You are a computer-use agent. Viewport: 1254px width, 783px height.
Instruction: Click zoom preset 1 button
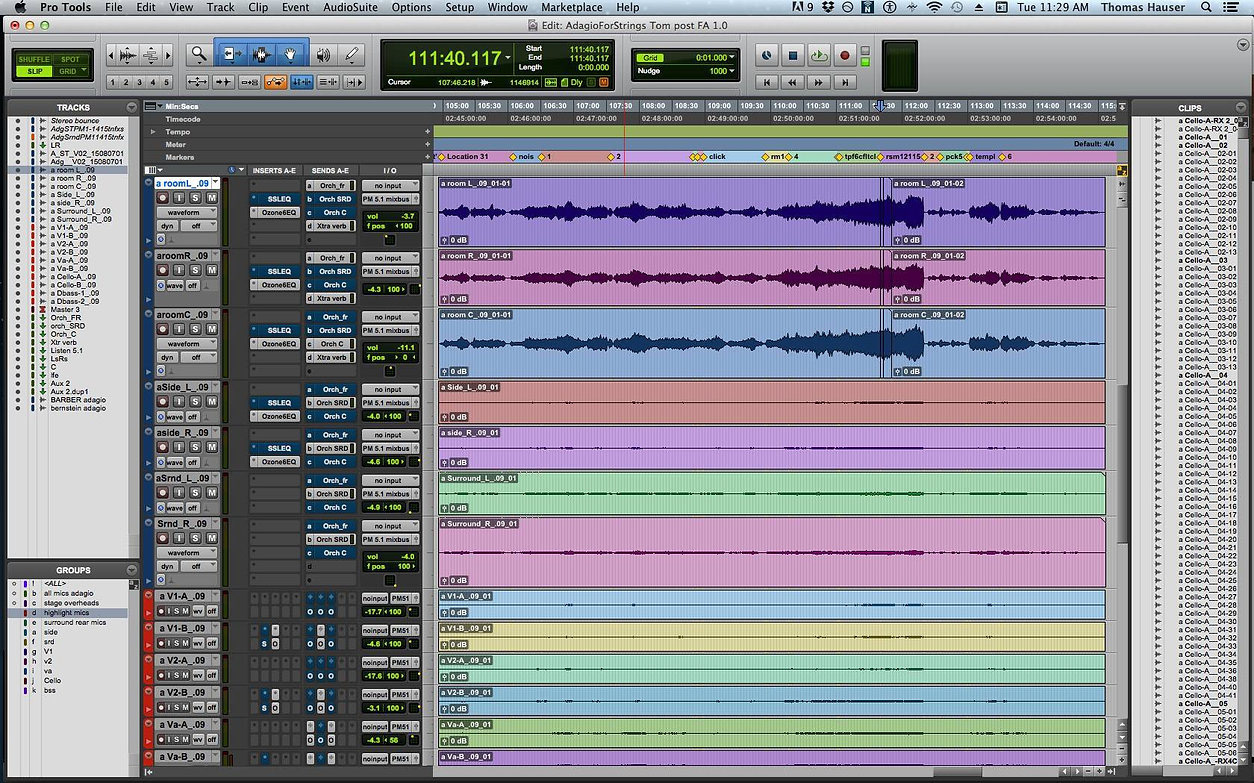113,82
